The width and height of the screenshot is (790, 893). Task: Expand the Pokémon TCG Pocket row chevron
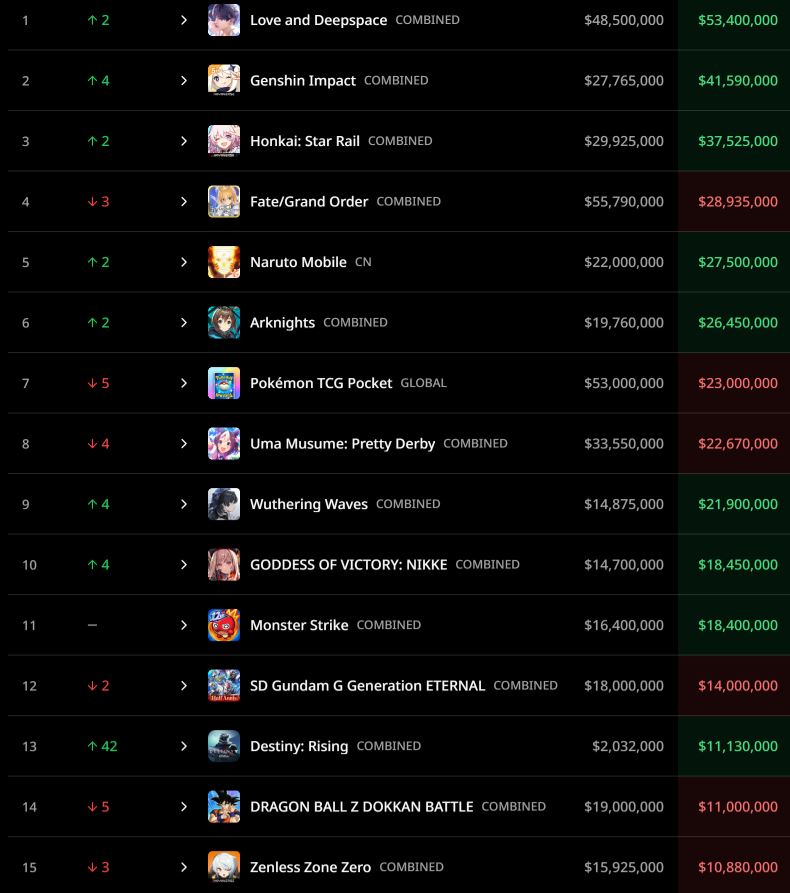183,383
